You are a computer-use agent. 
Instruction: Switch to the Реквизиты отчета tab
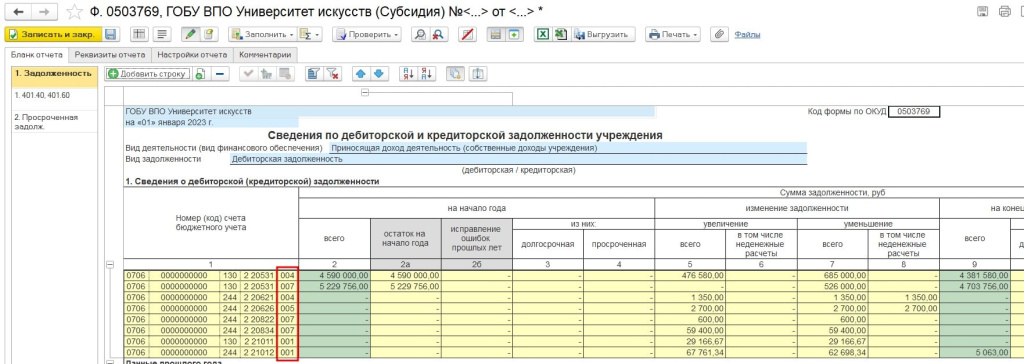click(x=110, y=55)
